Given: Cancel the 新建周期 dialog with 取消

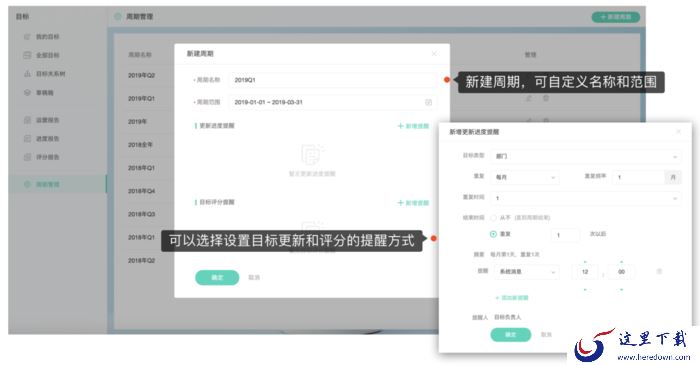Looking at the screenshot, I should tap(254, 278).
